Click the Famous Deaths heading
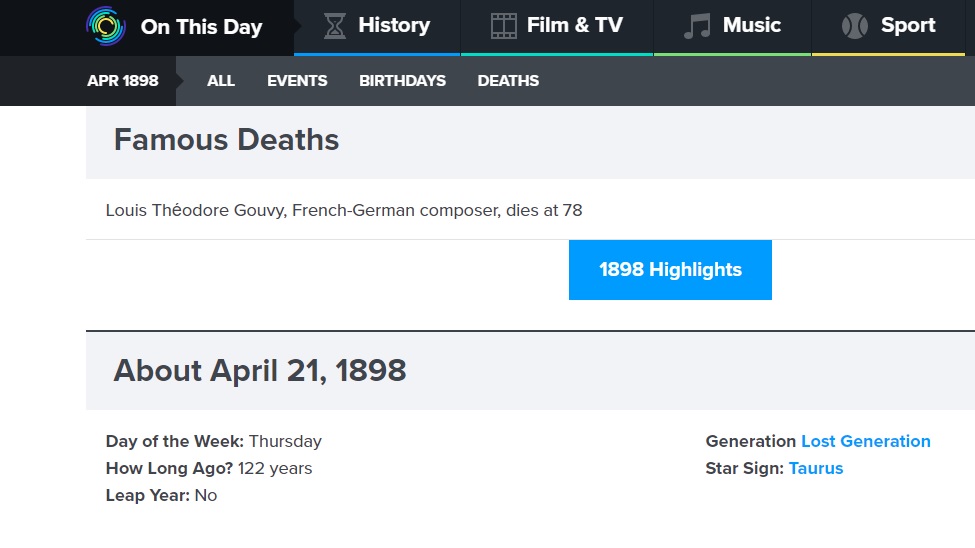This screenshot has height=548, width=975. [x=226, y=140]
